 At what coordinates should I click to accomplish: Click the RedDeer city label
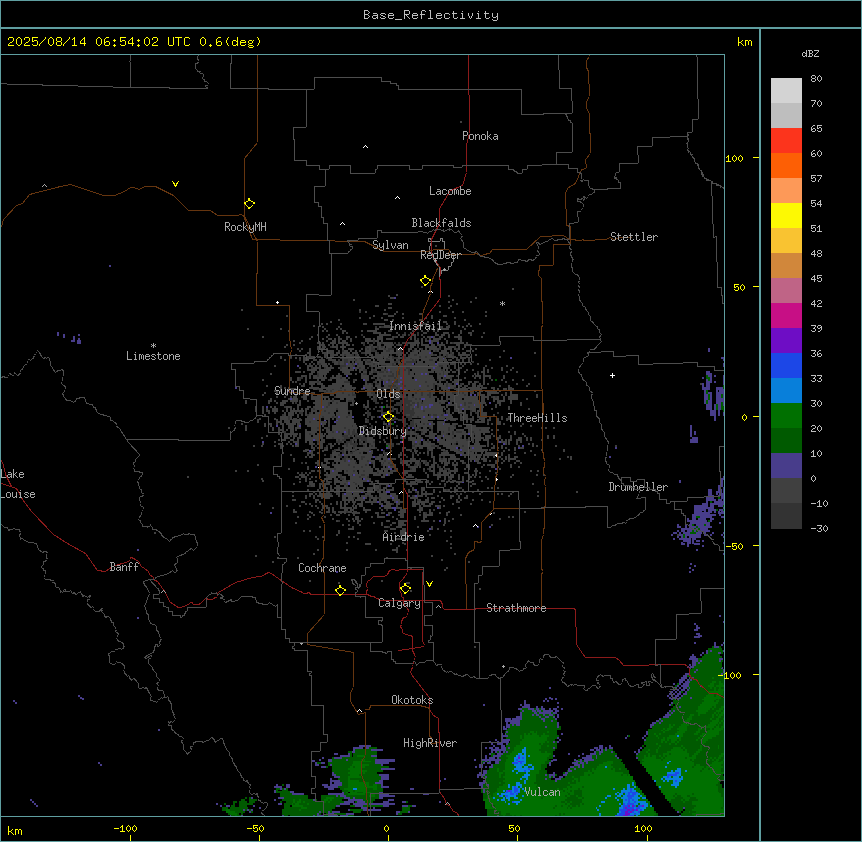440,255
